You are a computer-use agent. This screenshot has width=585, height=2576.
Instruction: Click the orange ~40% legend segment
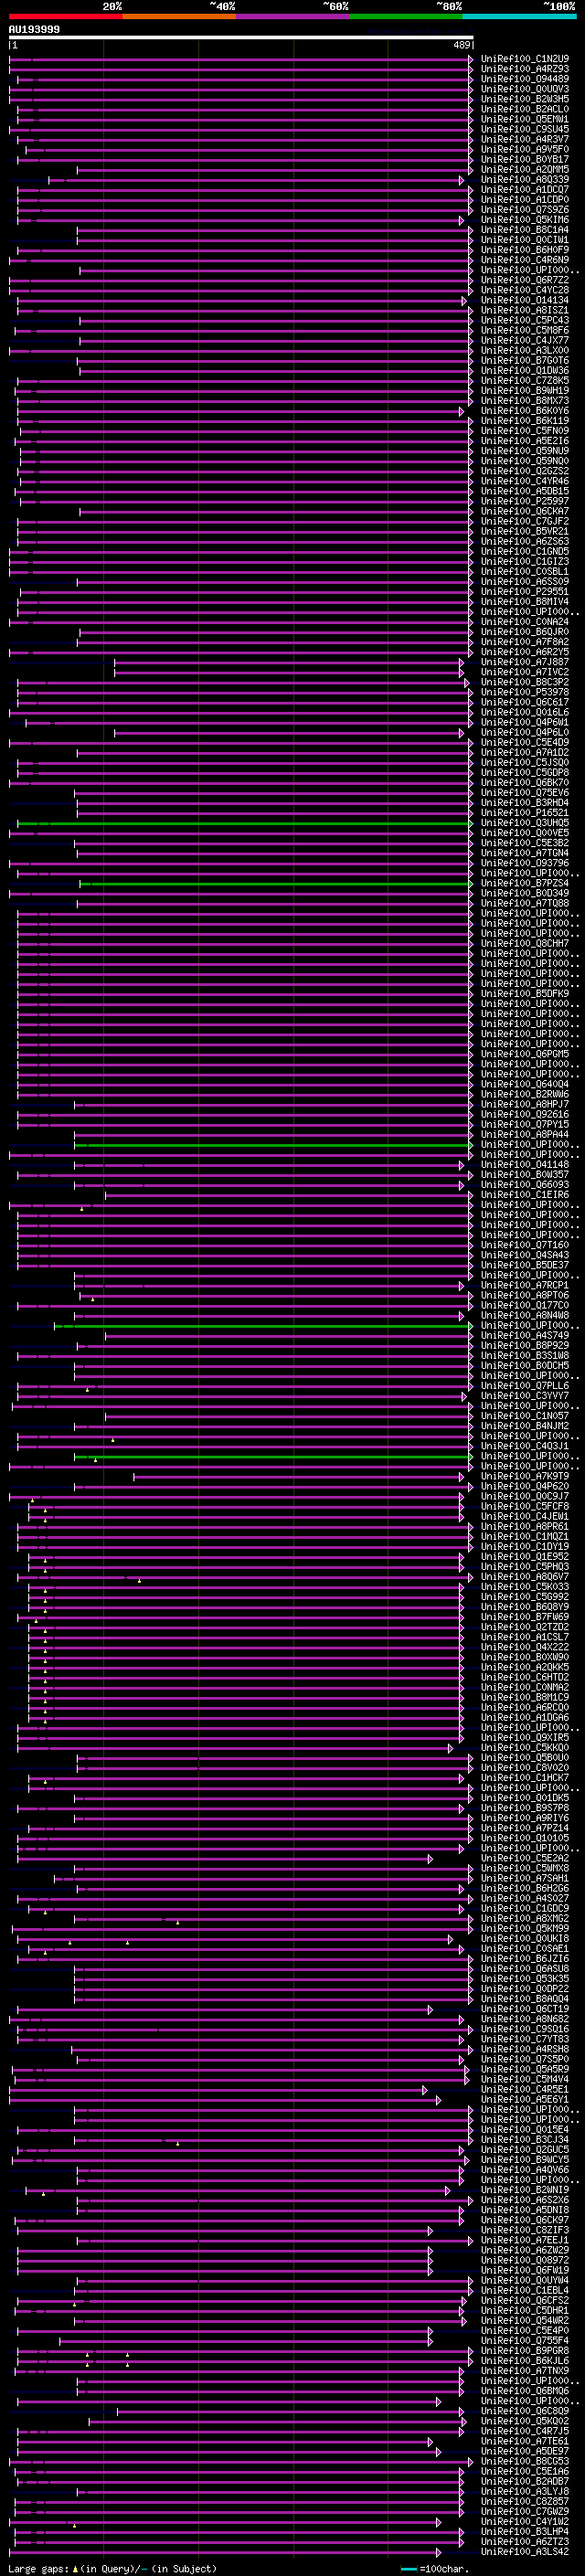coord(179,17)
